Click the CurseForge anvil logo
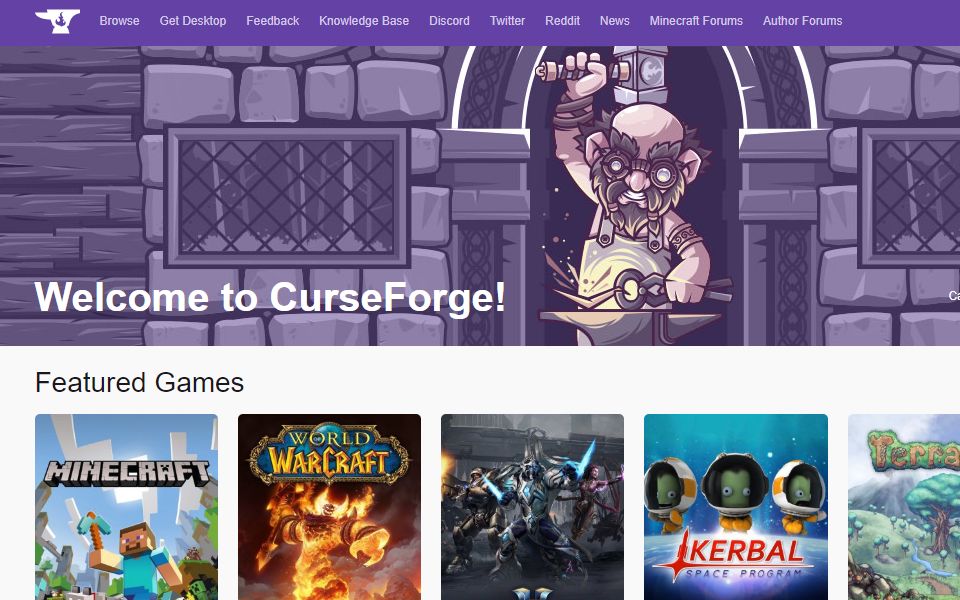 click(x=58, y=21)
